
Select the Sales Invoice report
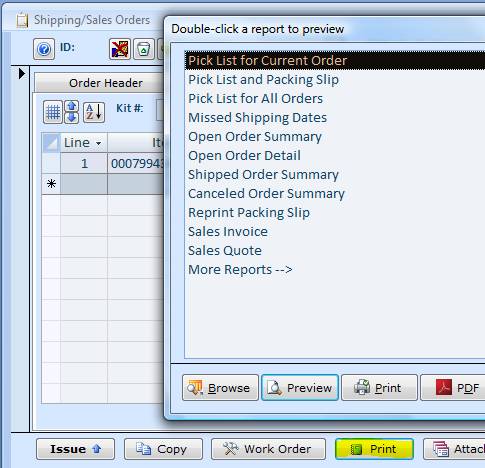click(228, 231)
